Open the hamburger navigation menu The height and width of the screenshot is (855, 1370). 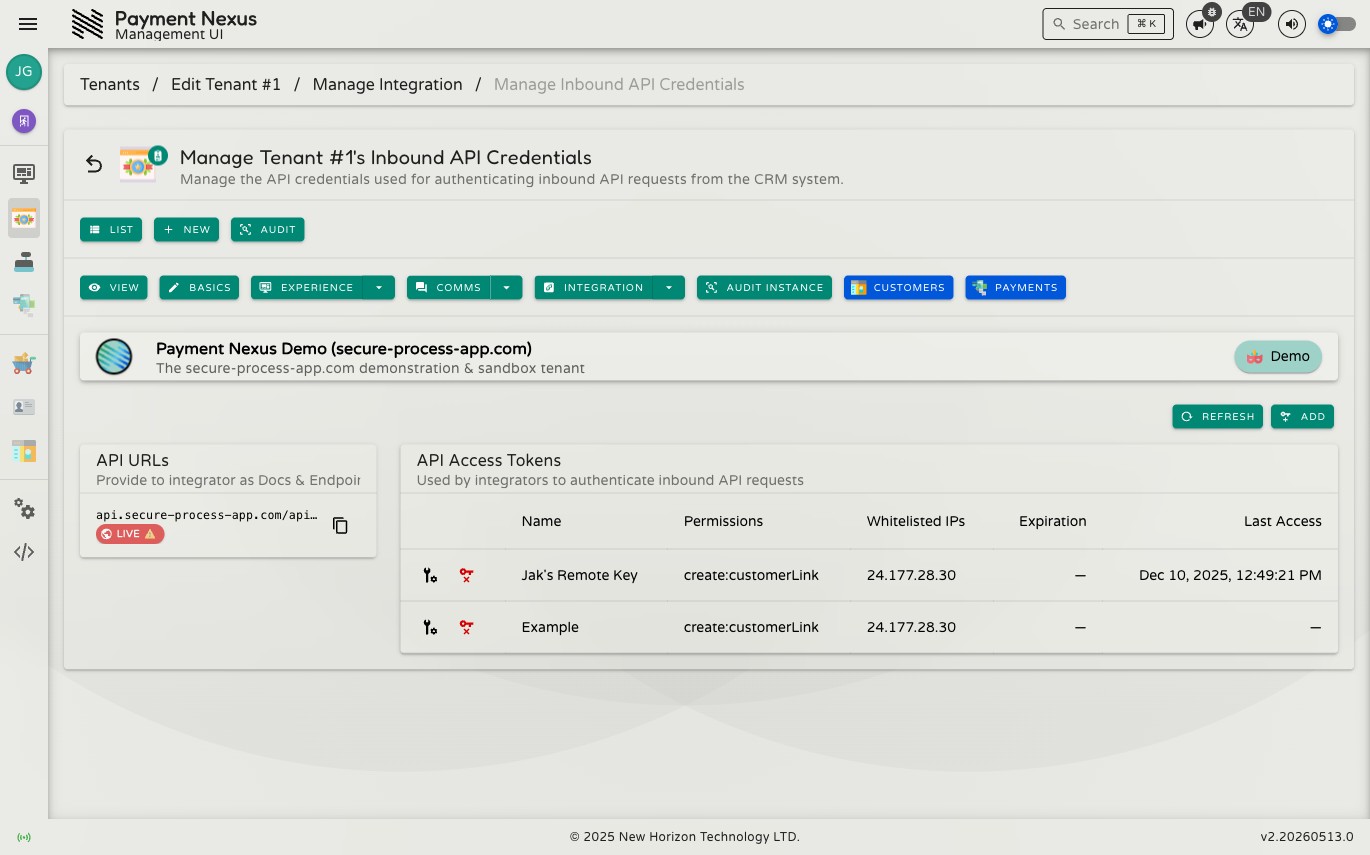[28, 24]
